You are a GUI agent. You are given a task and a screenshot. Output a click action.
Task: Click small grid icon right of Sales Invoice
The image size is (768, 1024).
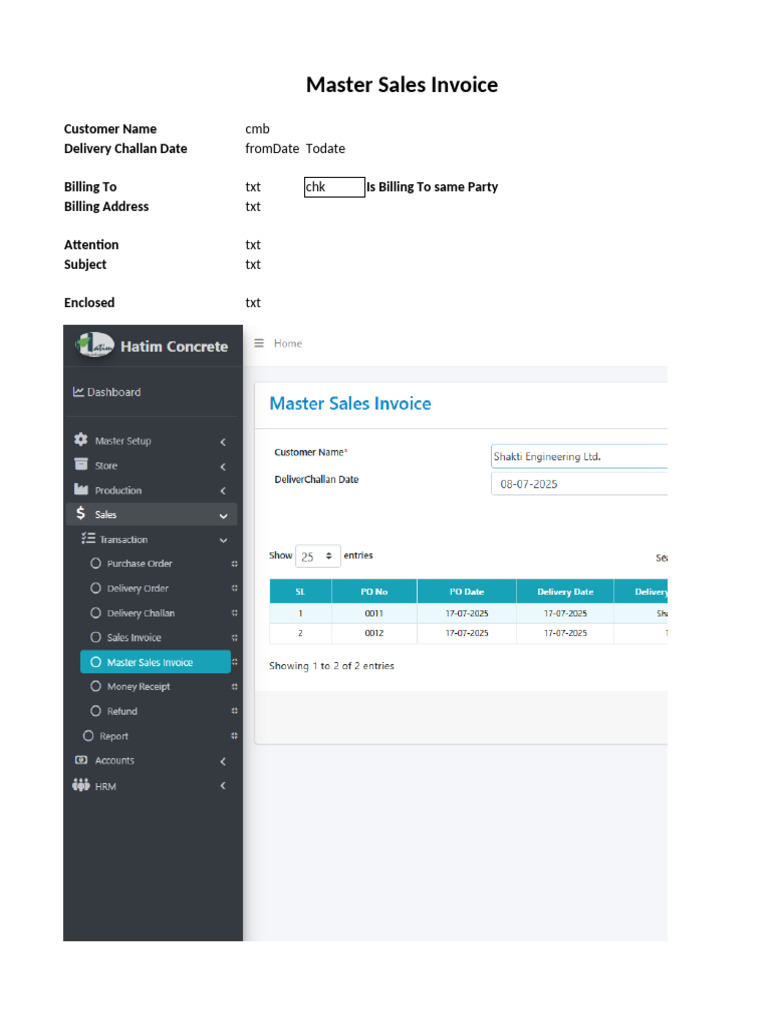(234, 637)
